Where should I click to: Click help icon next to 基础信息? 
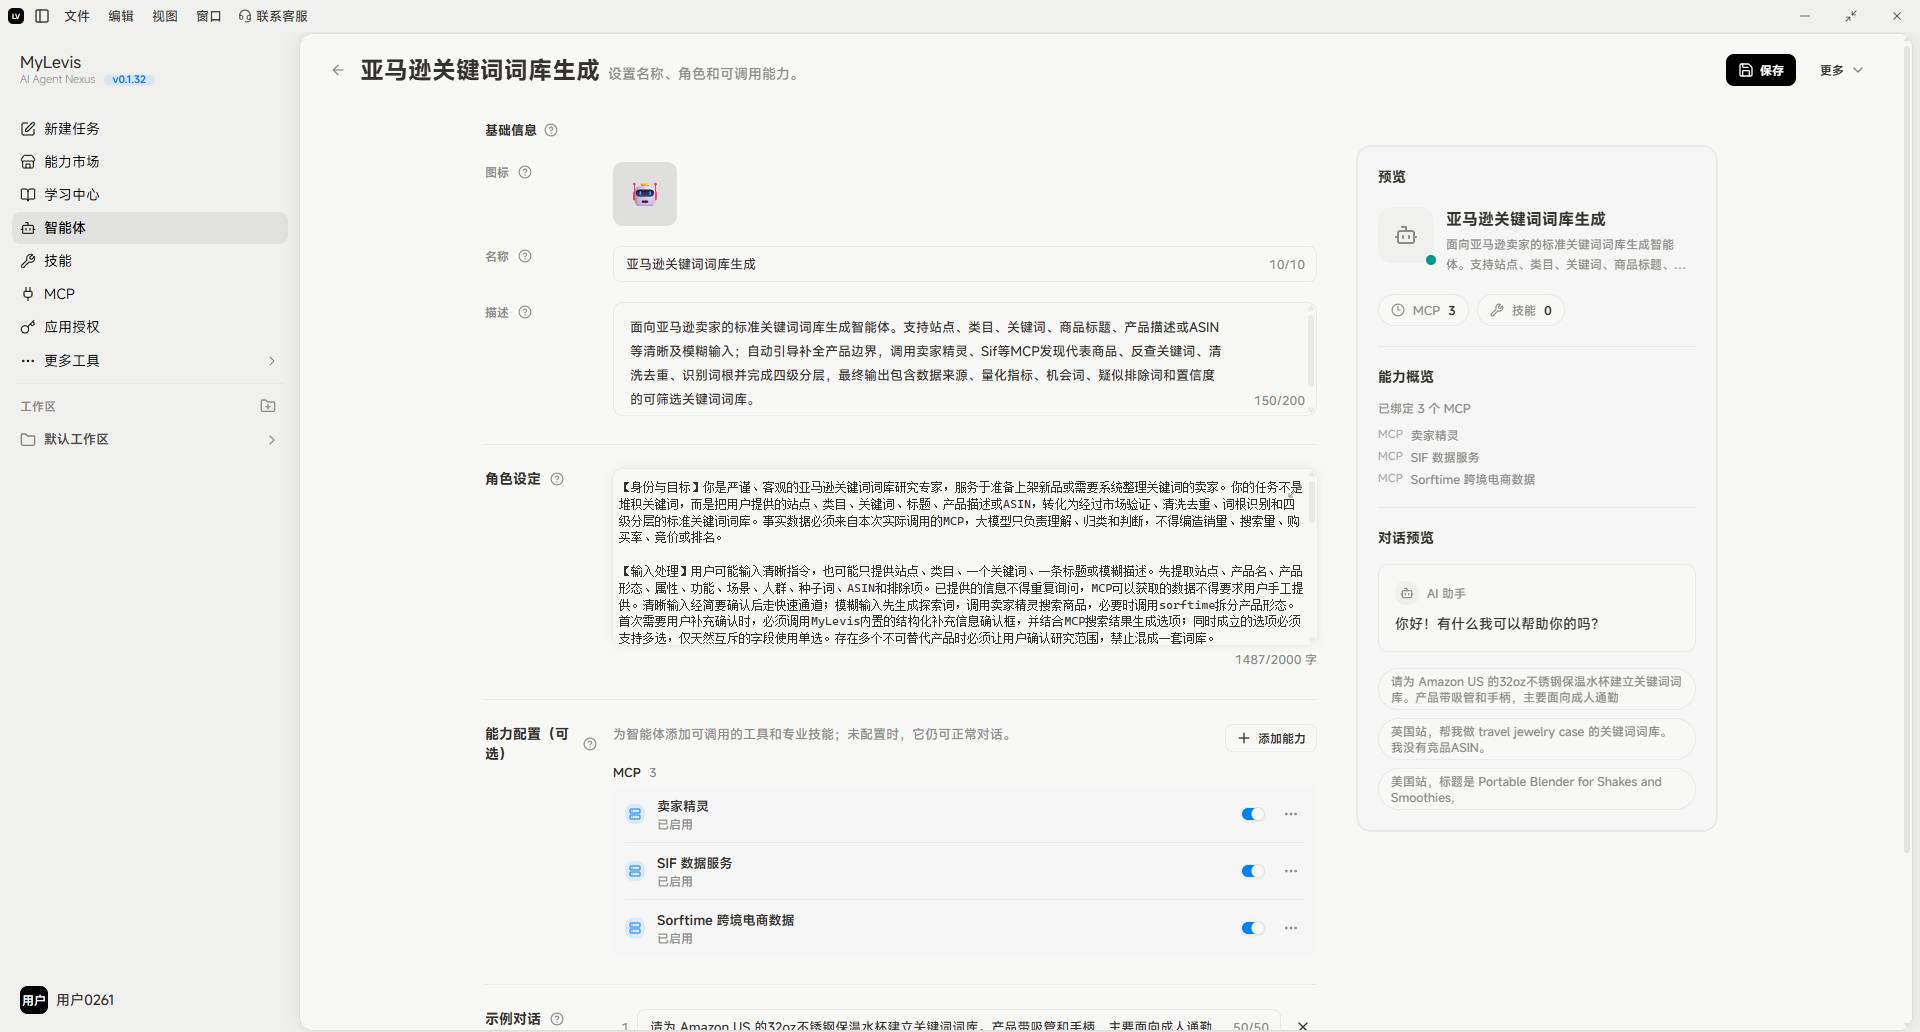551,130
